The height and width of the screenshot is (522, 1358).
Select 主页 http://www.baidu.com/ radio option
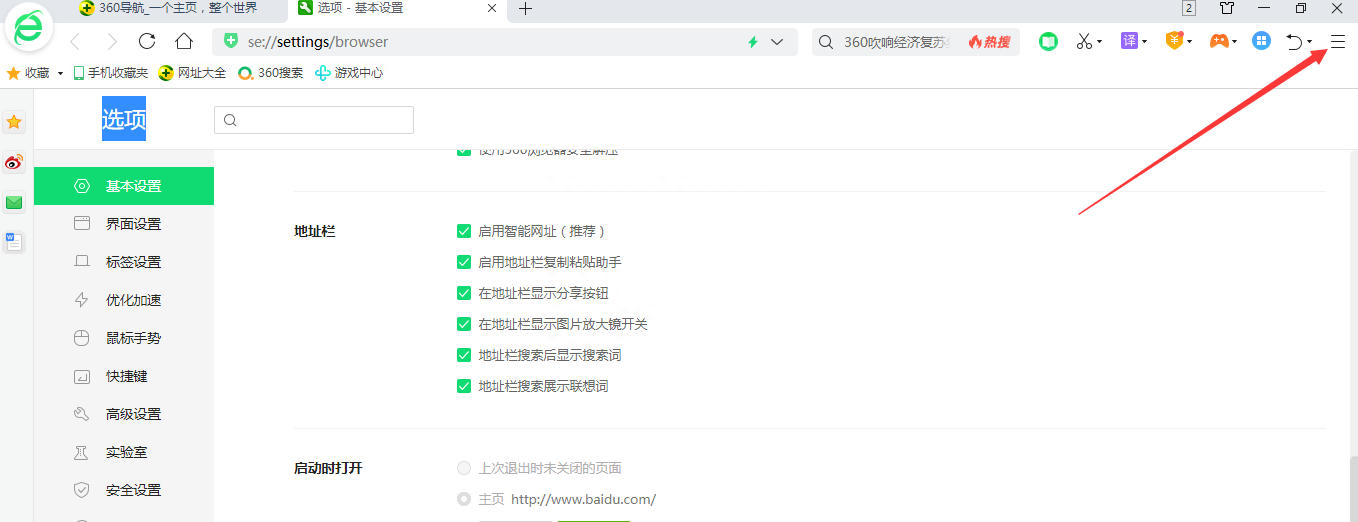tap(464, 499)
